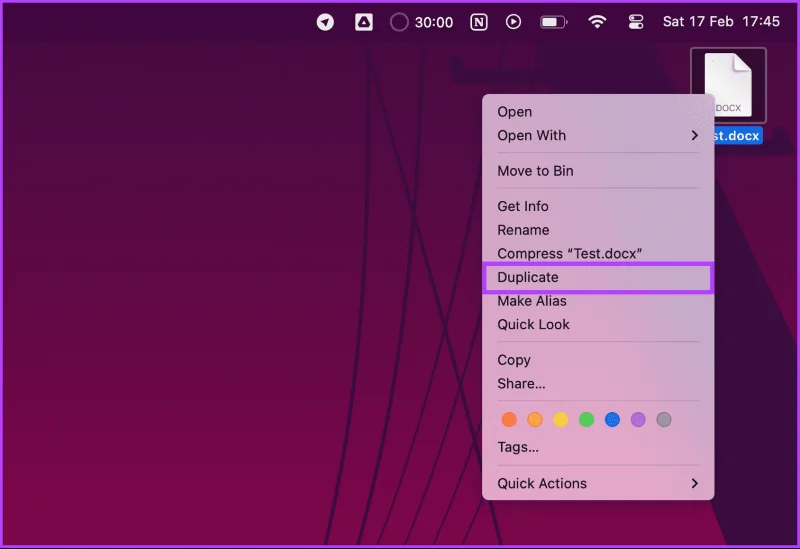Click Share… menu entry
Screen dimensions: 800x549
[x=598, y=384]
